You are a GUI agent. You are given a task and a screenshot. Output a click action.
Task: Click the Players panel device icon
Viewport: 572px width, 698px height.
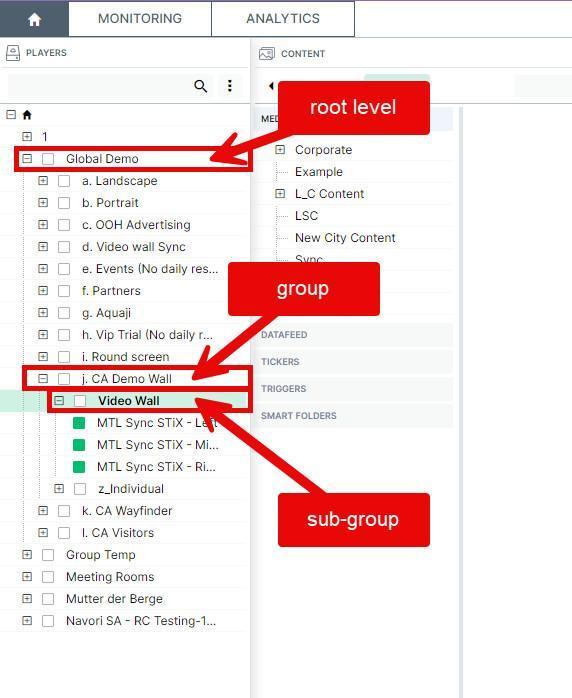click(x=13, y=53)
